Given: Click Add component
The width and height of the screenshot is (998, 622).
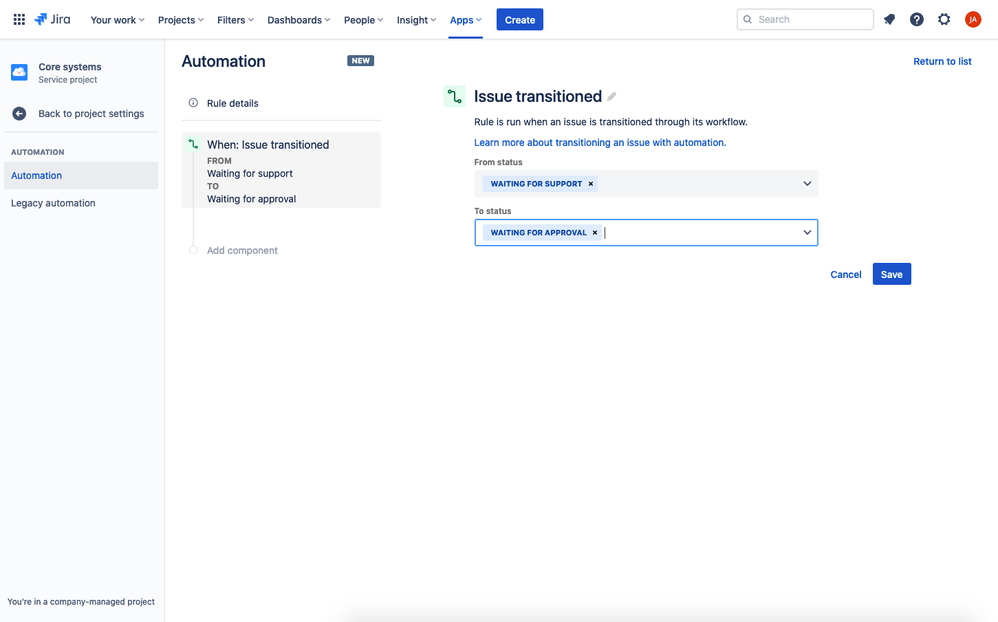Looking at the screenshot, I should pos(242,250).
